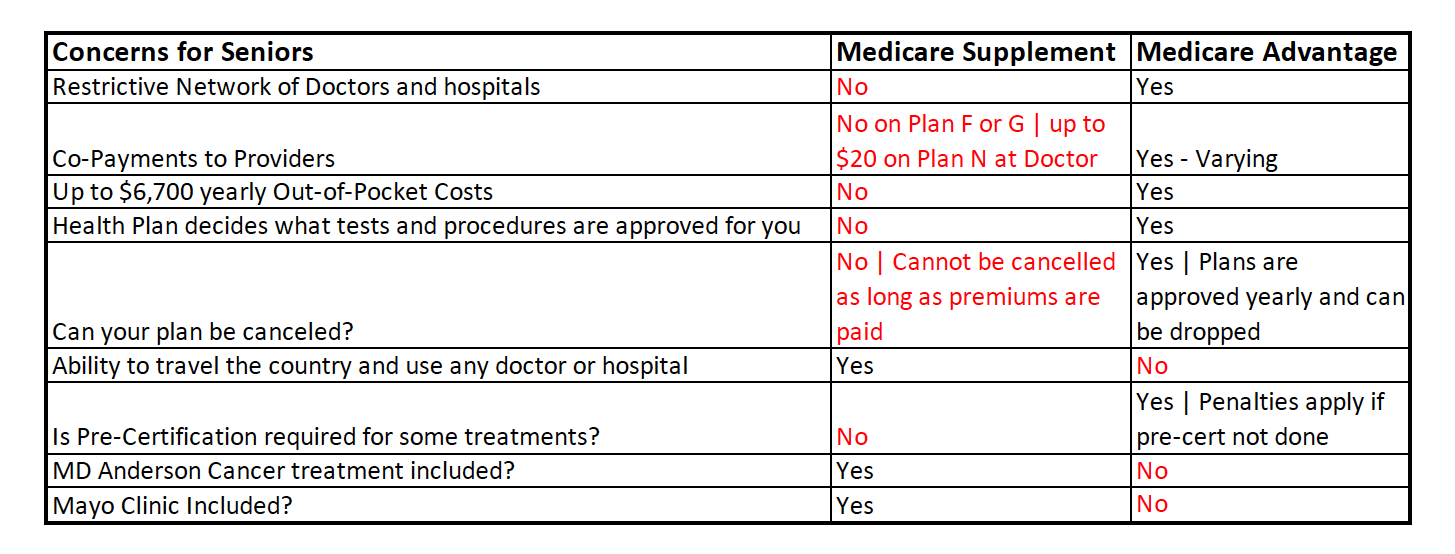Select the Ability to travel the country cell

(439, 365)
